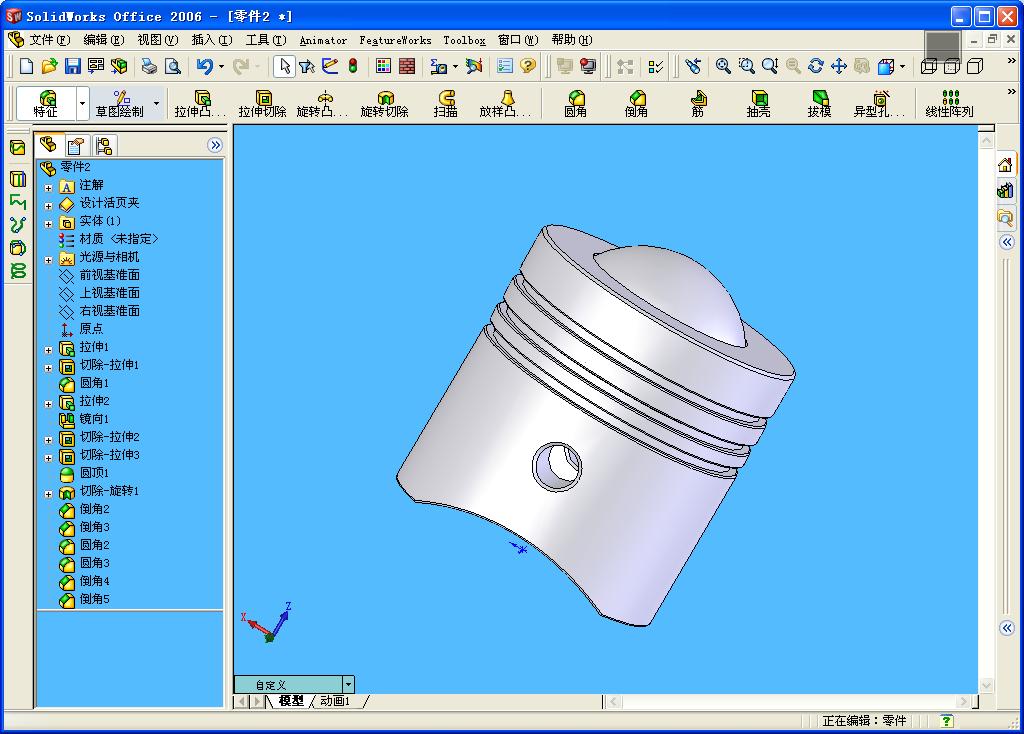Click the 草图绘制 sketch button

pyautogui.click(x=120, y=104)
